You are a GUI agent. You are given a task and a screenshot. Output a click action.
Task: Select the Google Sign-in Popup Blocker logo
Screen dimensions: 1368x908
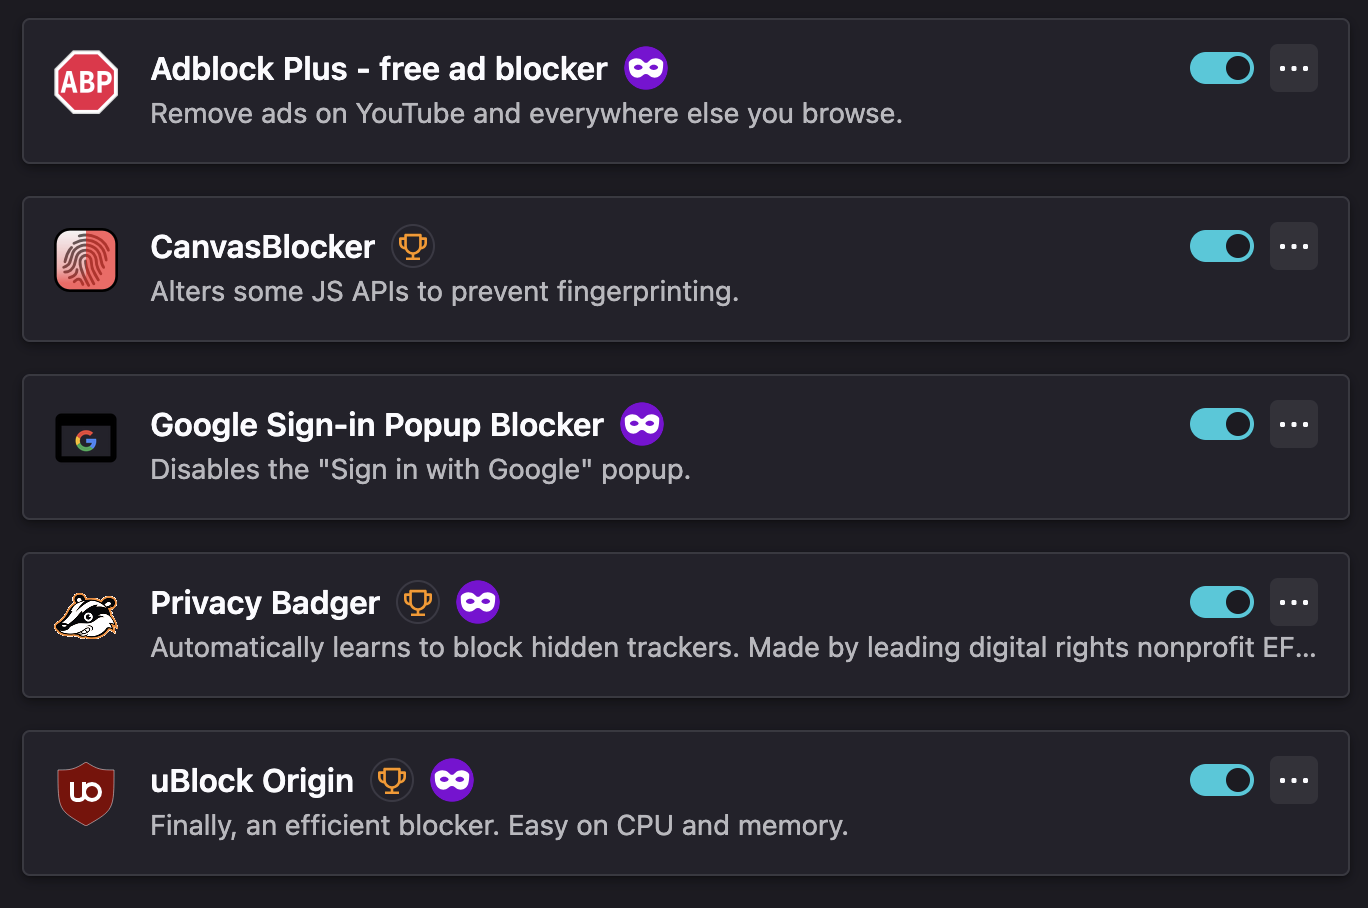tap(86, 437)
